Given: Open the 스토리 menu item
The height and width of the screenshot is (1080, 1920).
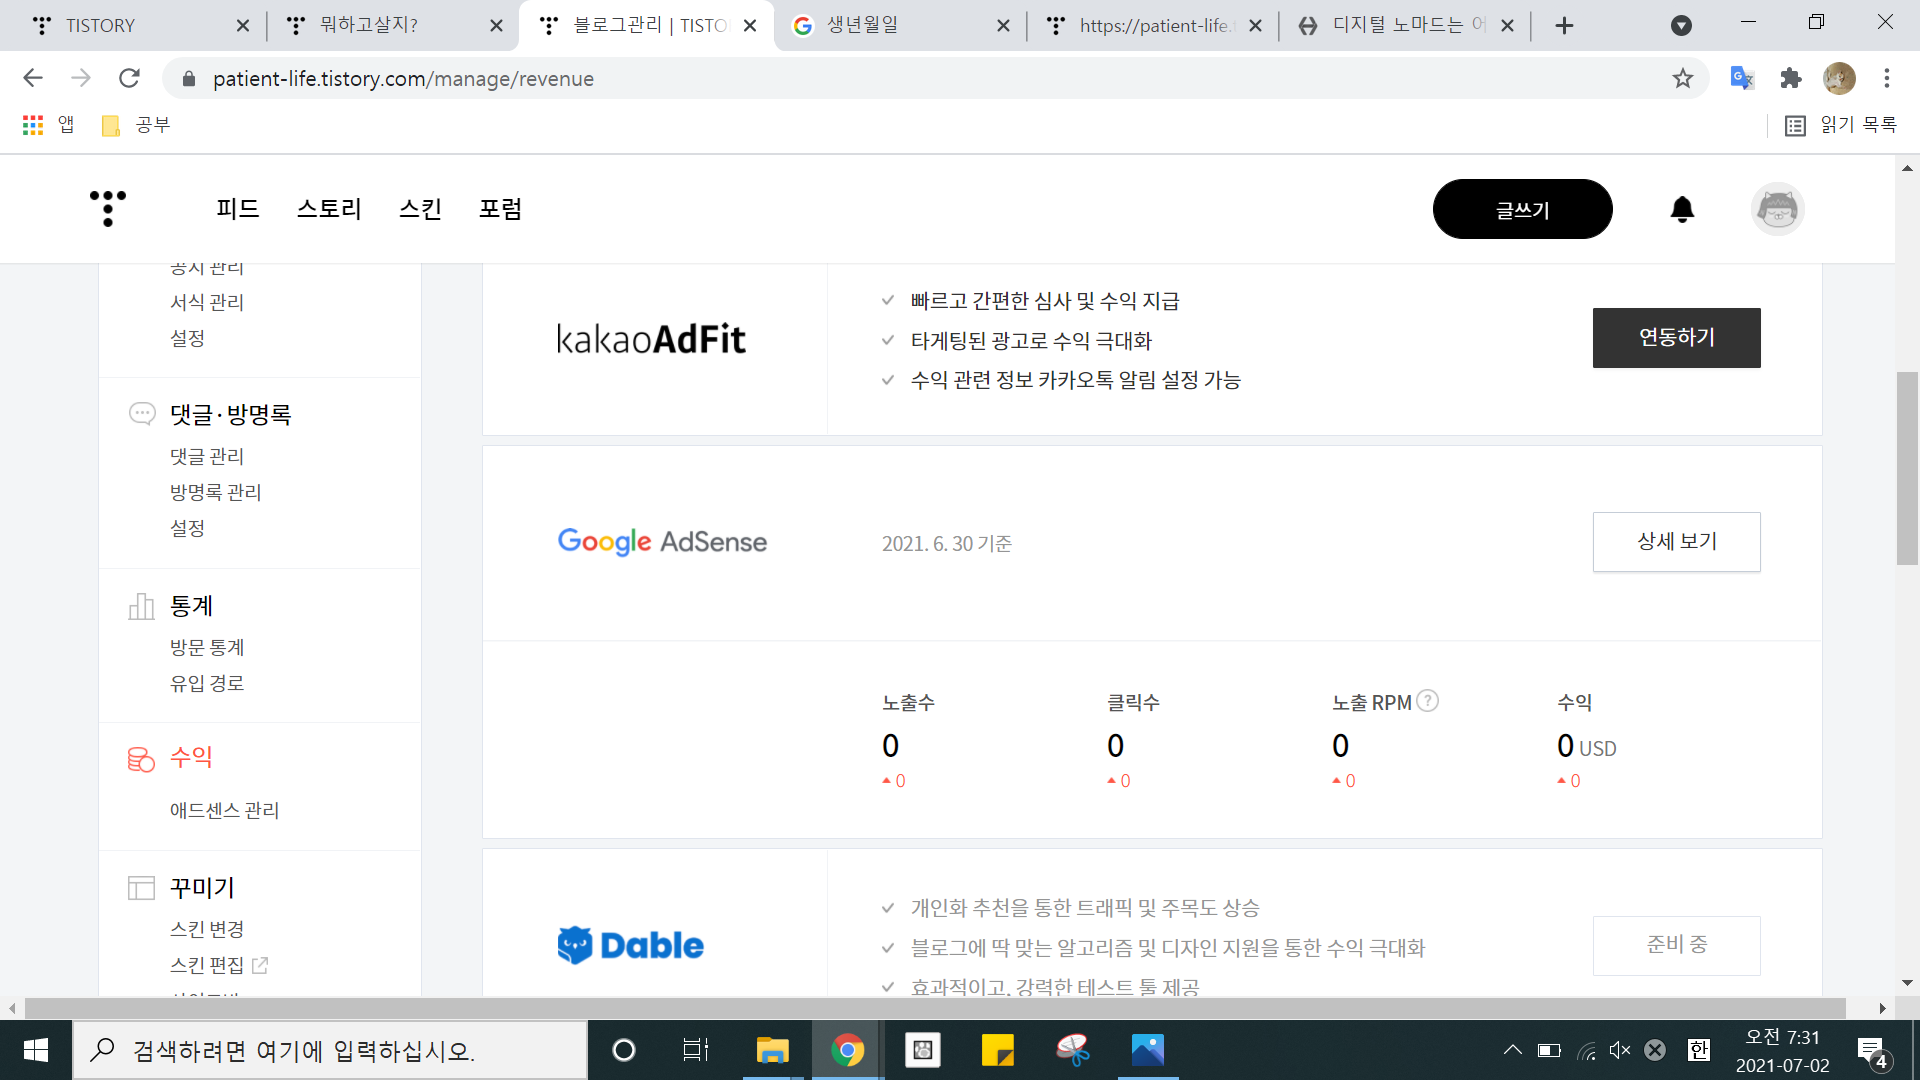Looking at the screenshot, I should click(x=329, y=209).
